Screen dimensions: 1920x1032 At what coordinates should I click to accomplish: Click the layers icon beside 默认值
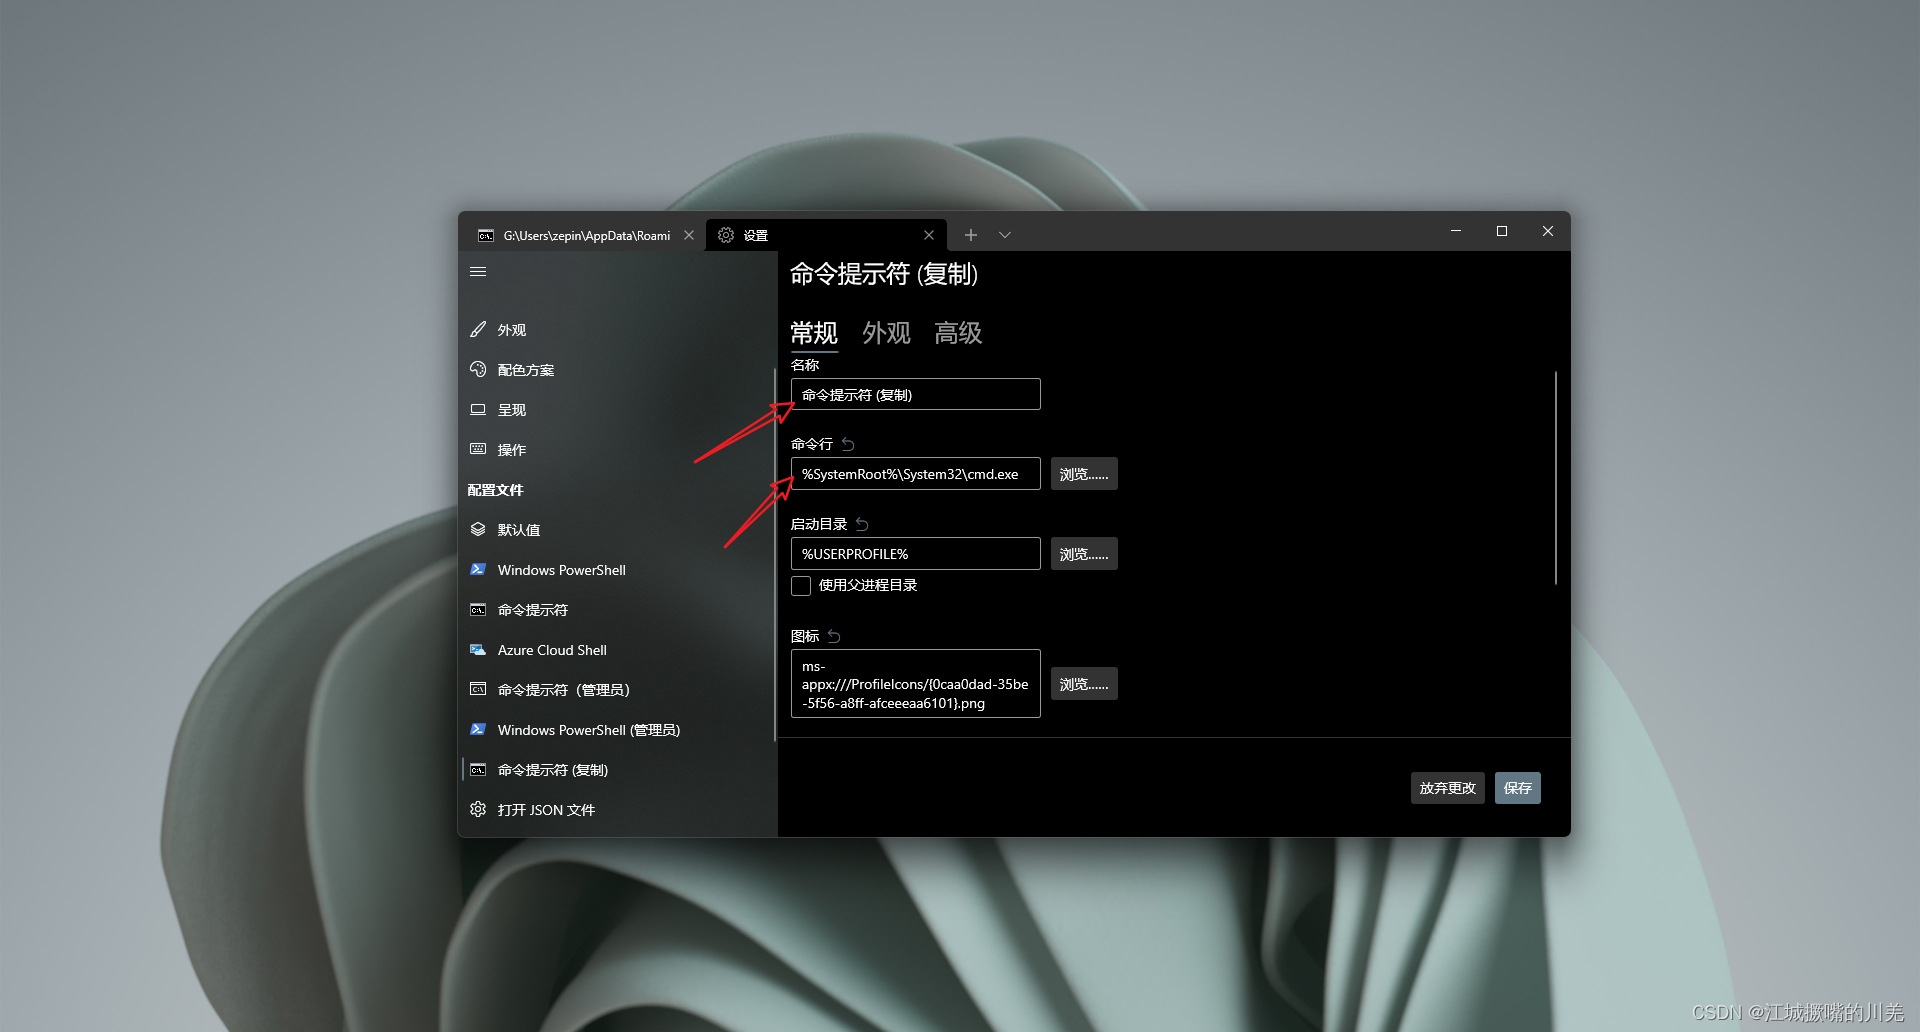[x=478, y=530]
